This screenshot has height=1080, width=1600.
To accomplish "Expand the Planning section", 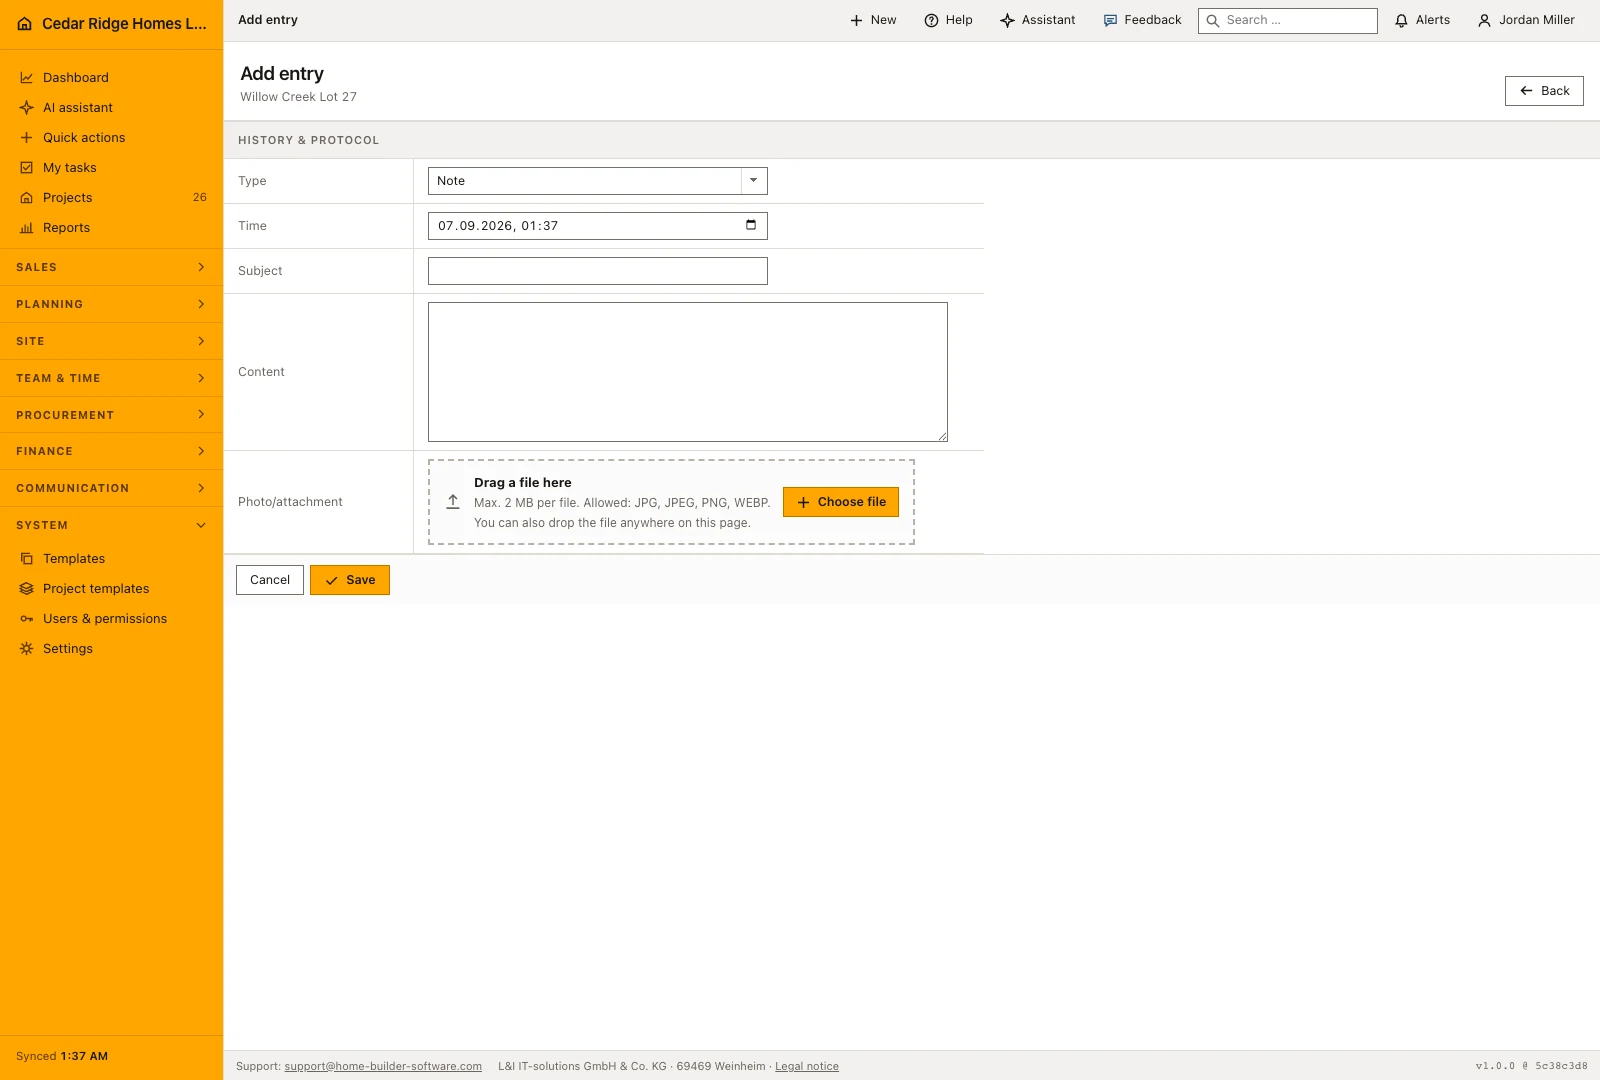I will click(x=111, y=304).
